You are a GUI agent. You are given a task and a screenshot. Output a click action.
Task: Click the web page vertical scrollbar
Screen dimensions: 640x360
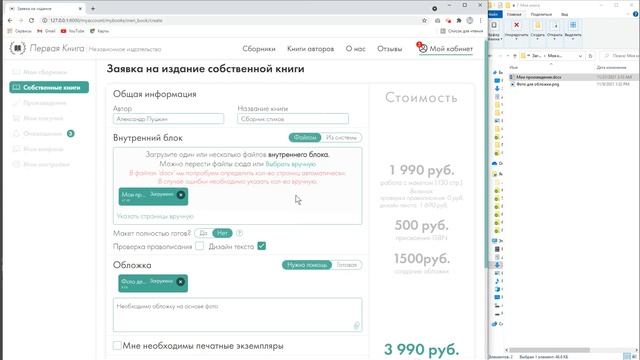[486, 155]
